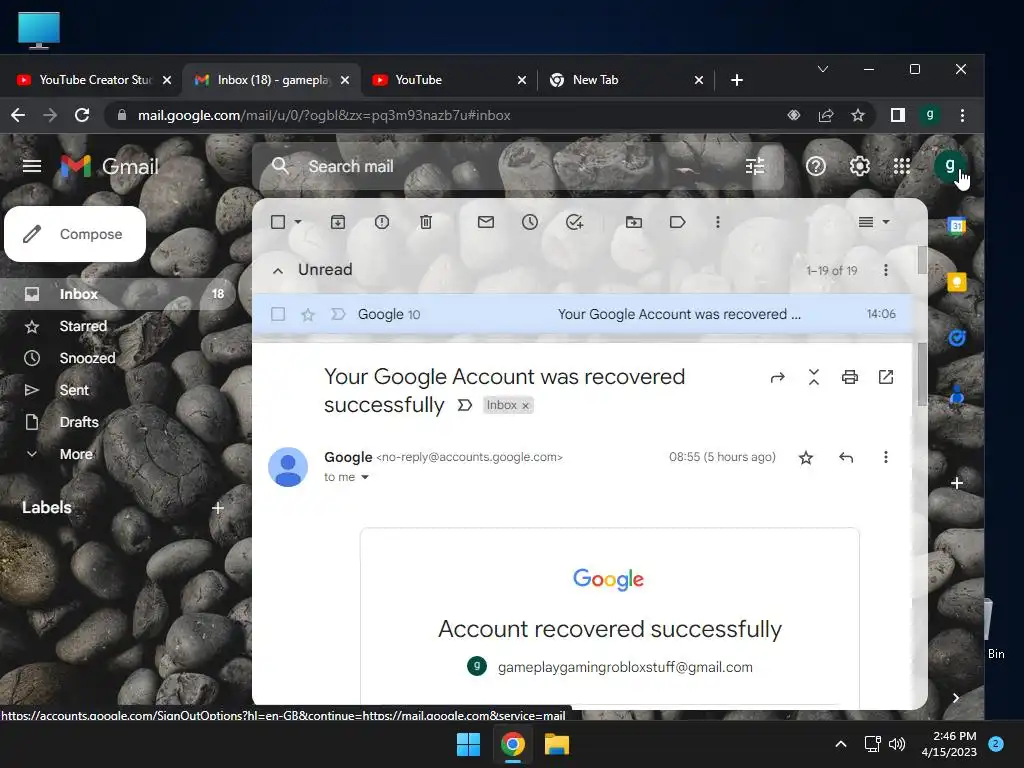
Task: Open the Labels tag icon in toolbar
Action: (x=677, y=222)
